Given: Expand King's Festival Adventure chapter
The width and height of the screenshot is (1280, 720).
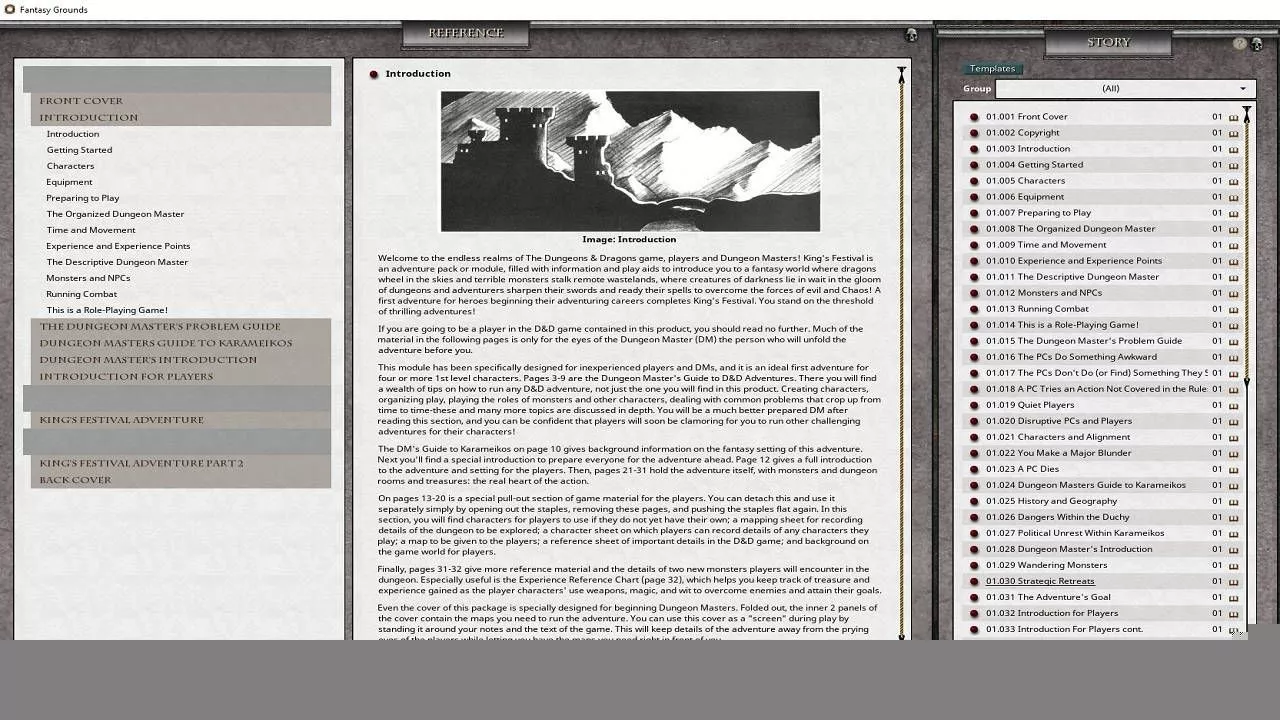Looking at the screenshot, I should (121, 420).
